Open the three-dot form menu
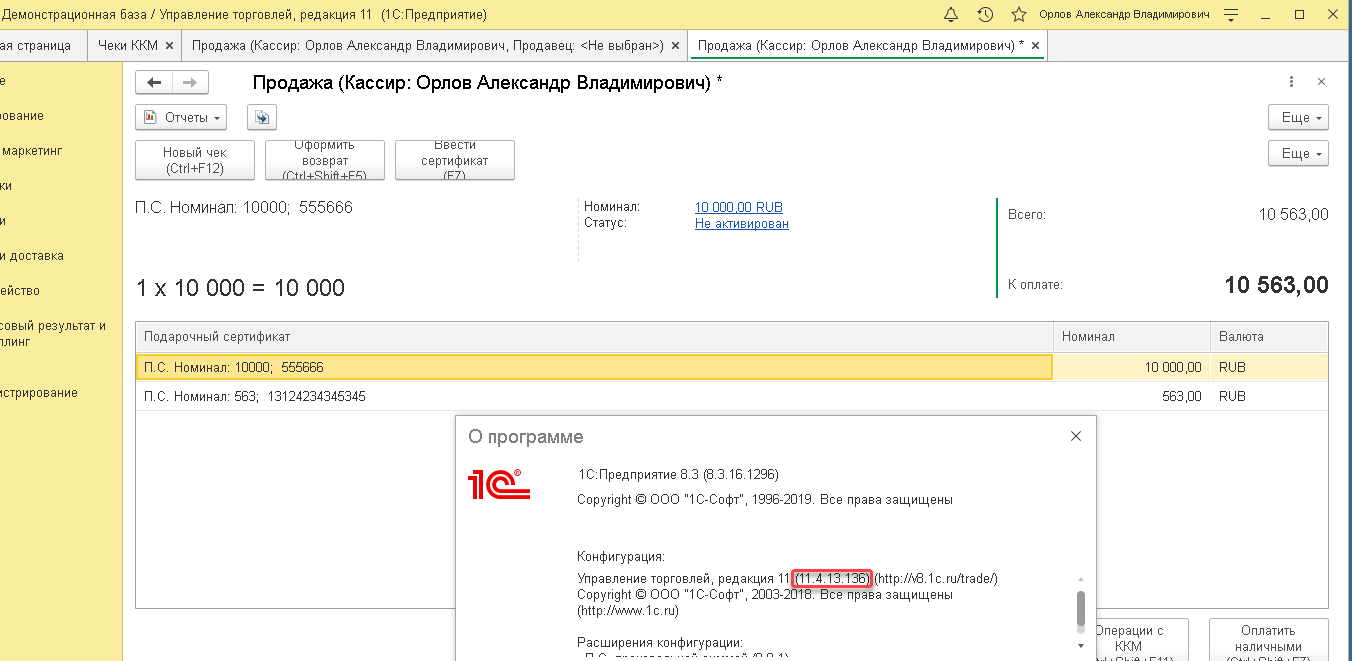This screenshot has height=661, width=1352. (1292, 82)
